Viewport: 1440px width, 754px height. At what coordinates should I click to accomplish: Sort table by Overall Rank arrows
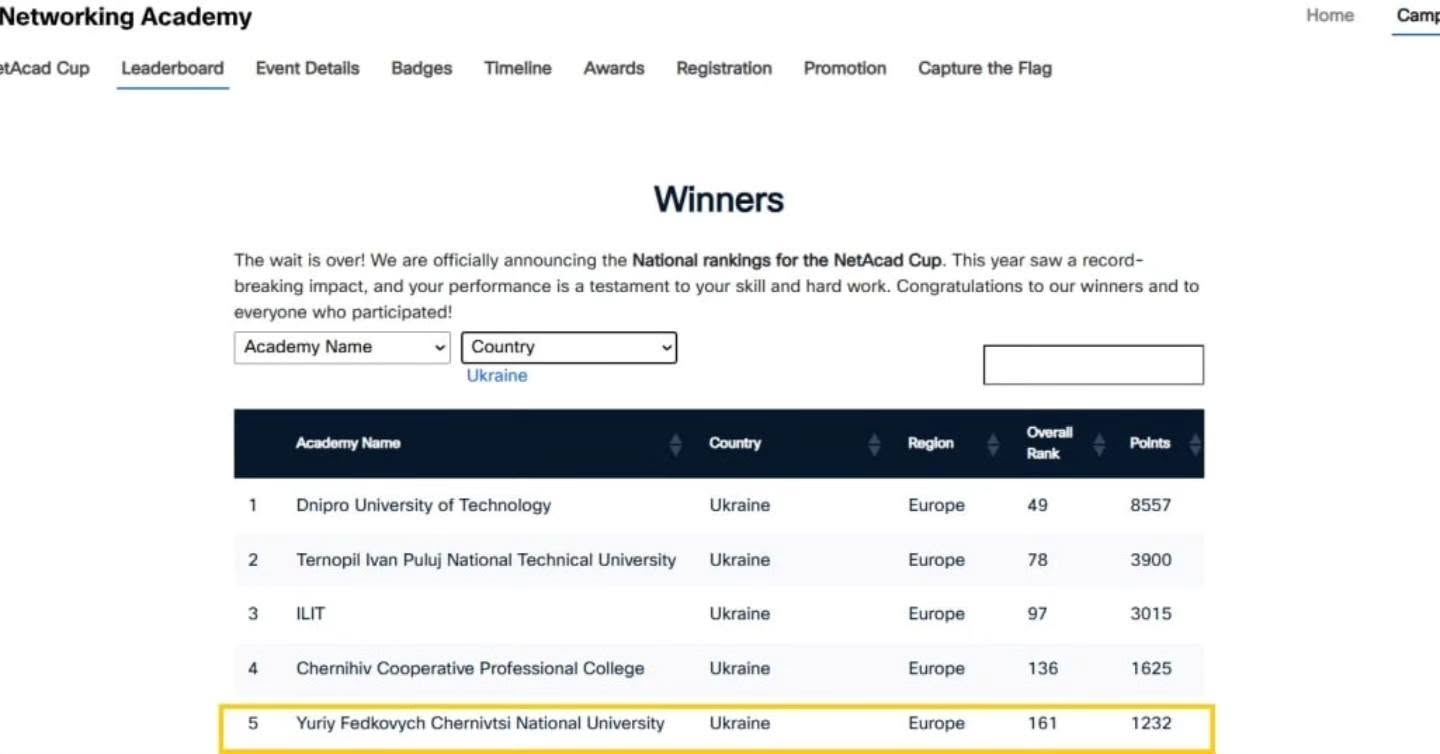tap(1100, 444)
